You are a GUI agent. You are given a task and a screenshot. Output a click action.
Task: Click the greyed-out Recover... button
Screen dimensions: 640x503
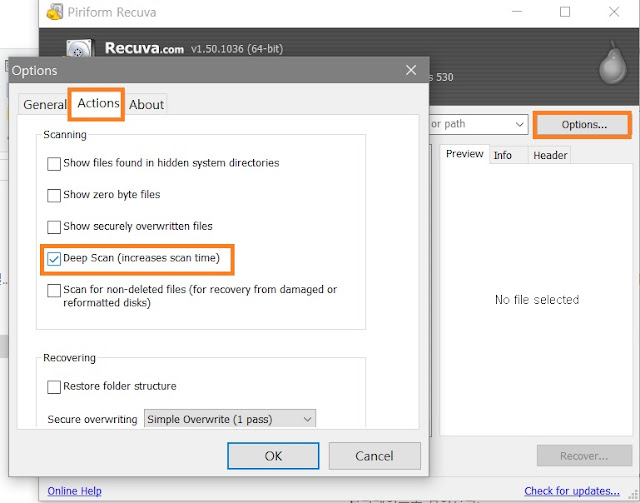point(584,456)
